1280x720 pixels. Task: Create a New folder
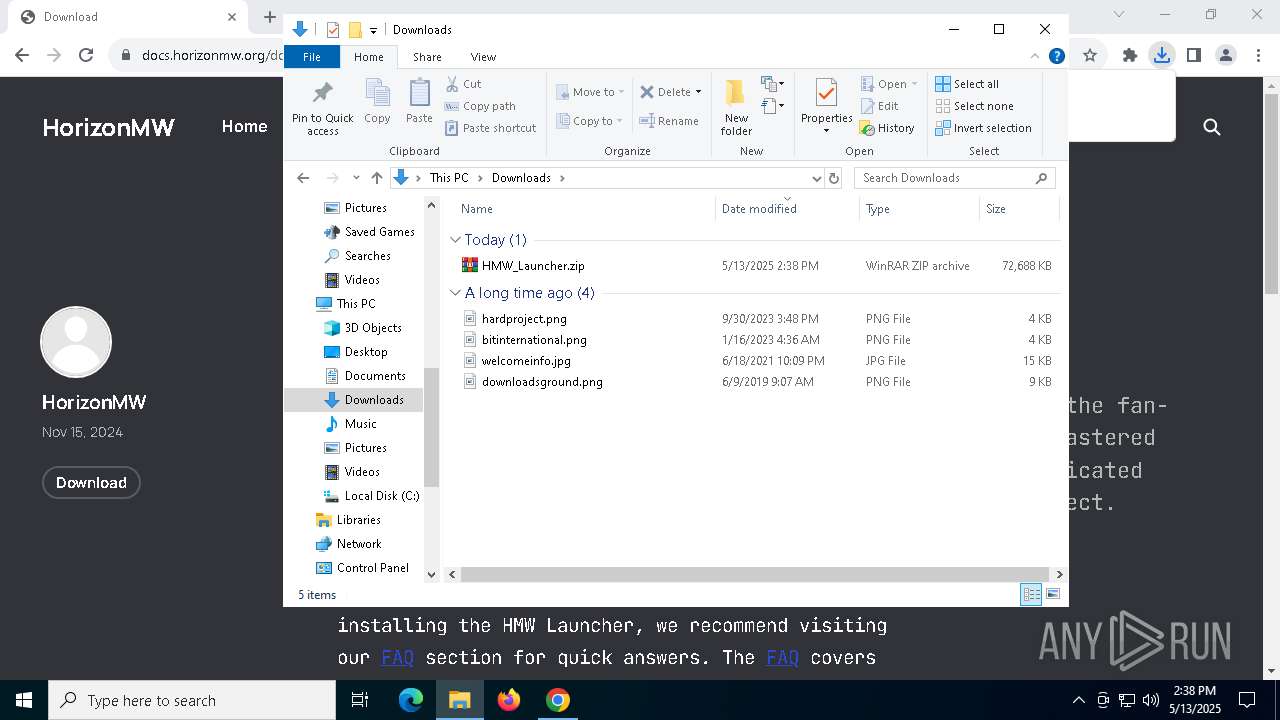(736, 107)
